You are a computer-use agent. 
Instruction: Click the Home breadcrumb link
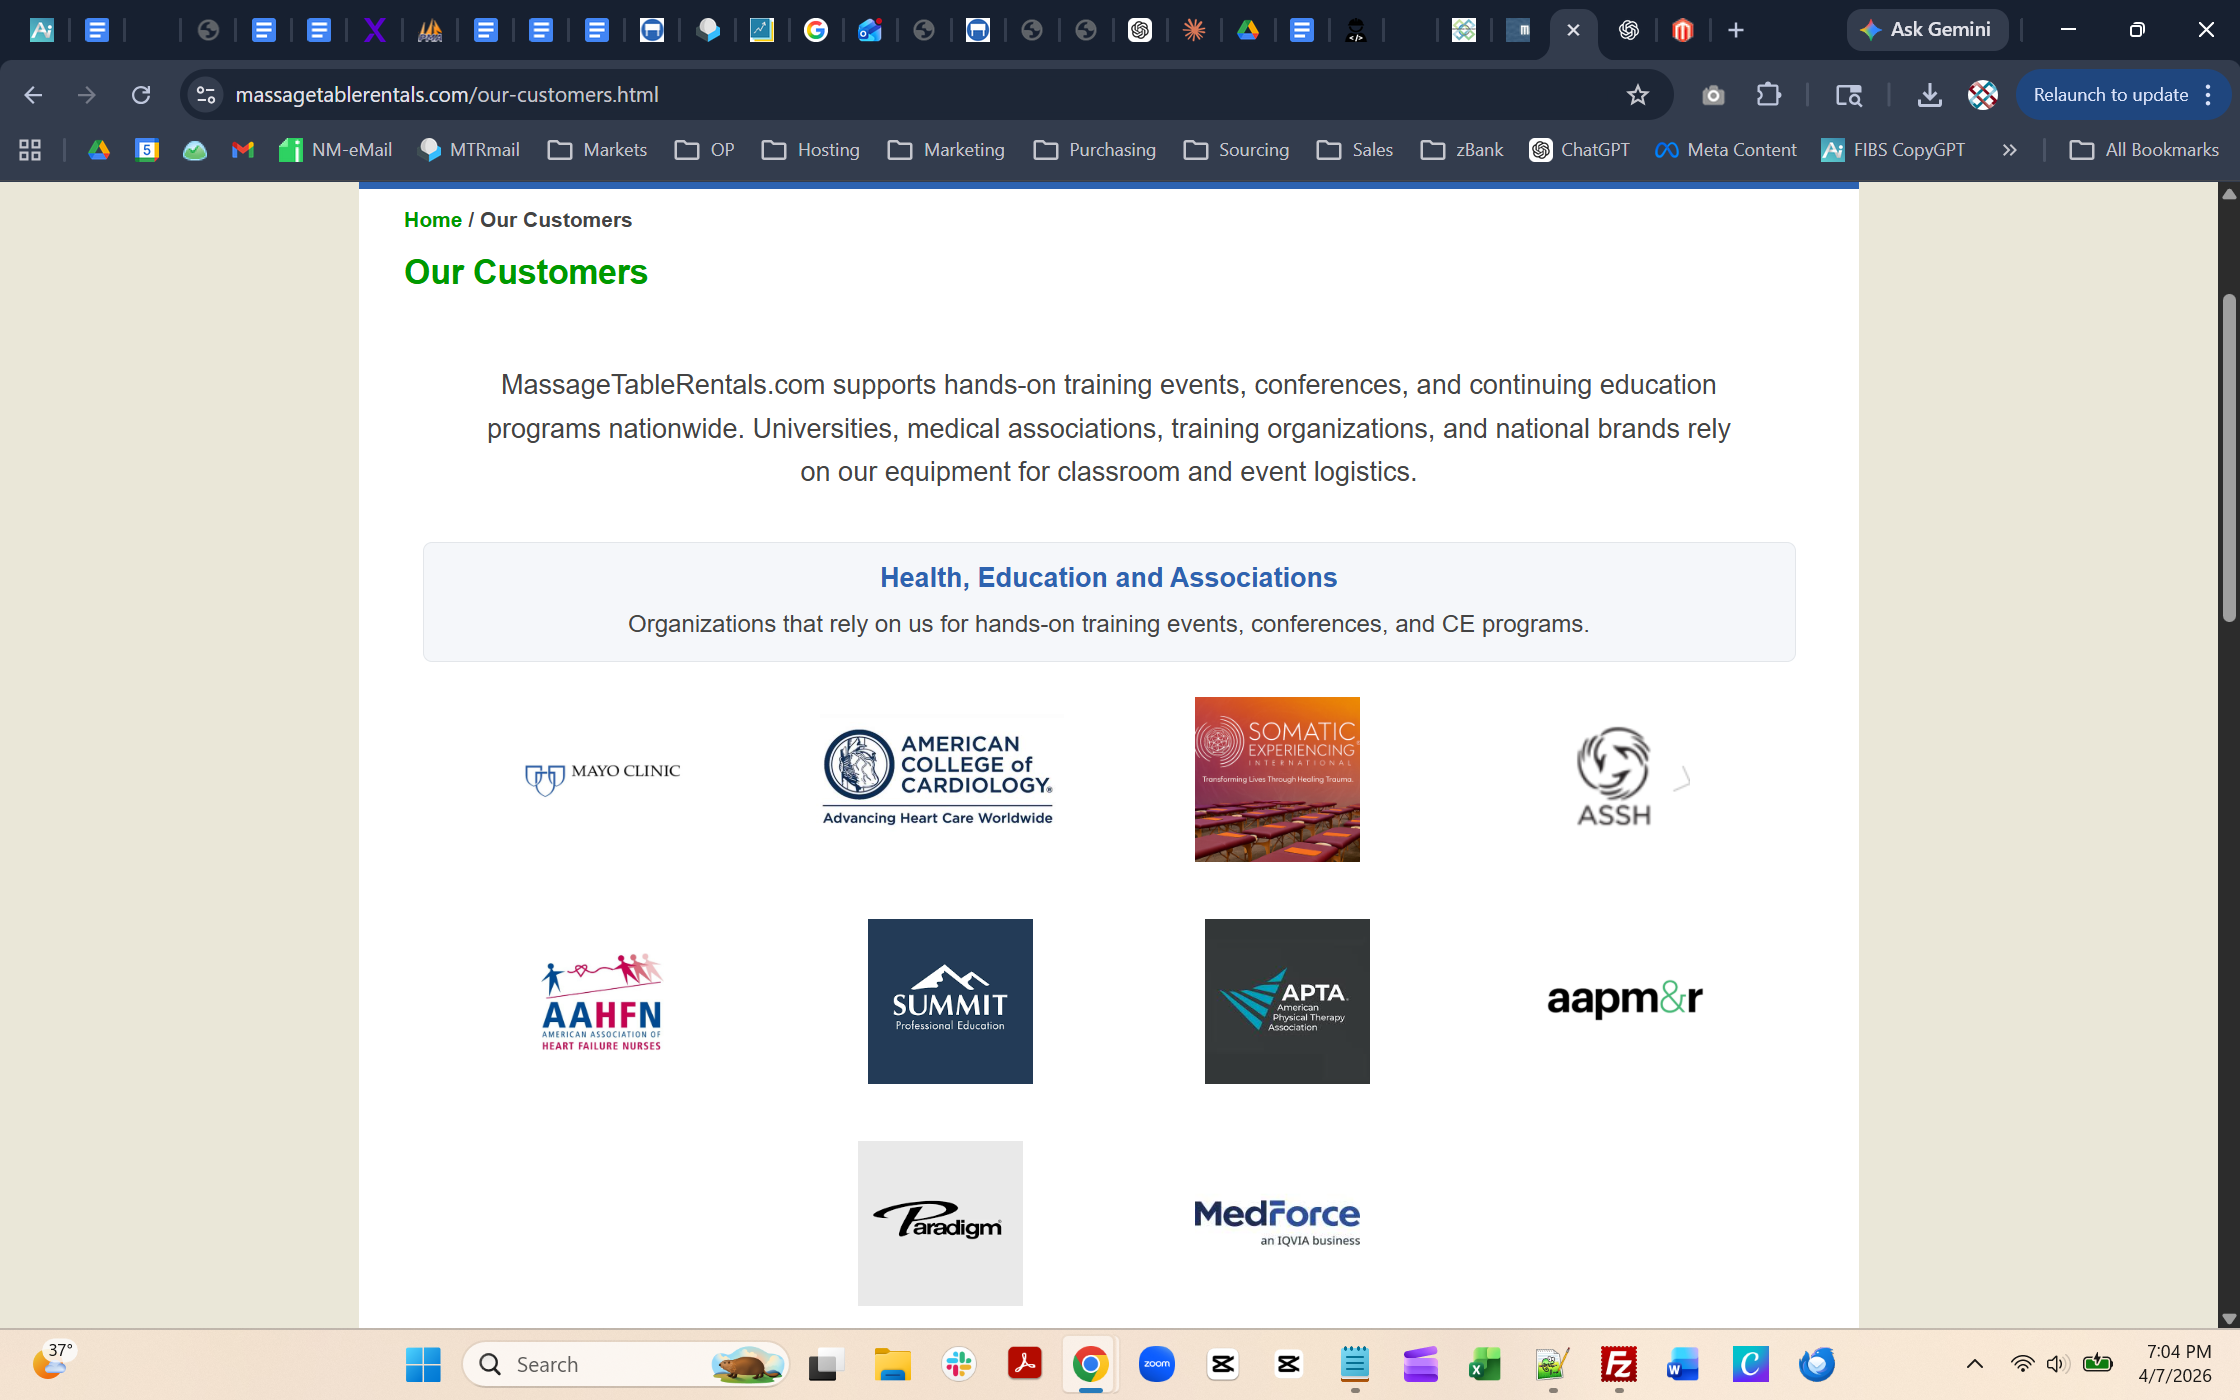pos(432,220)
